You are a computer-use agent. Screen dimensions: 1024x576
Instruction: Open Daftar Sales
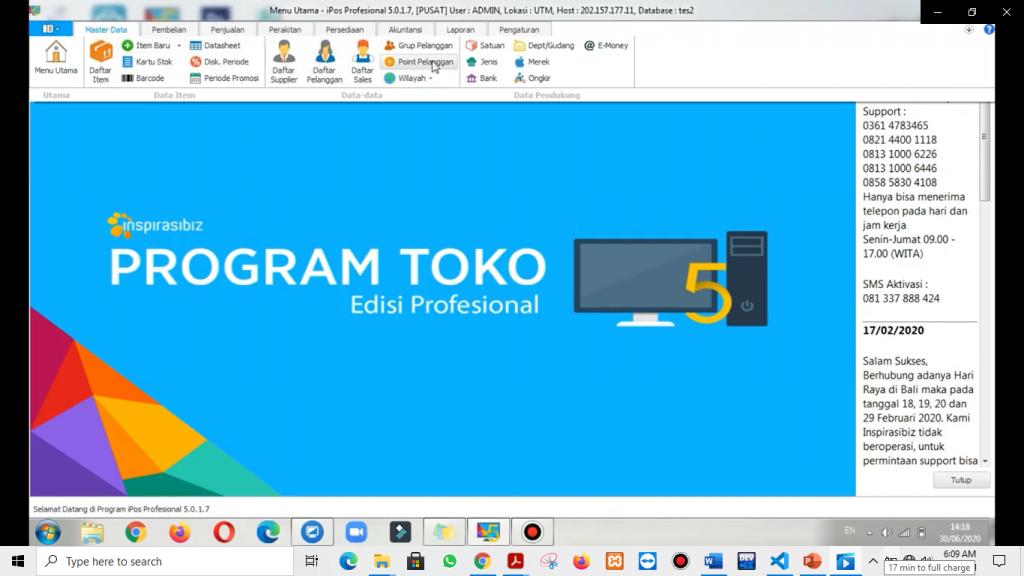coord(362,61)
